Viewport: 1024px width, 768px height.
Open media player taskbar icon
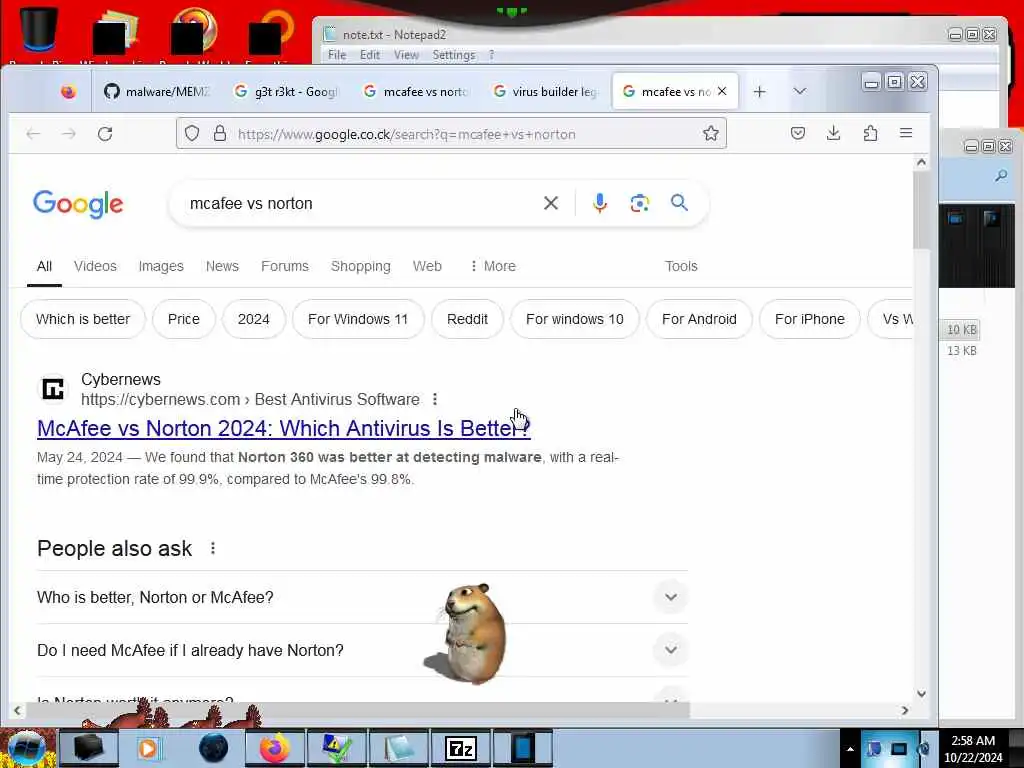click(x=150, y=748)
